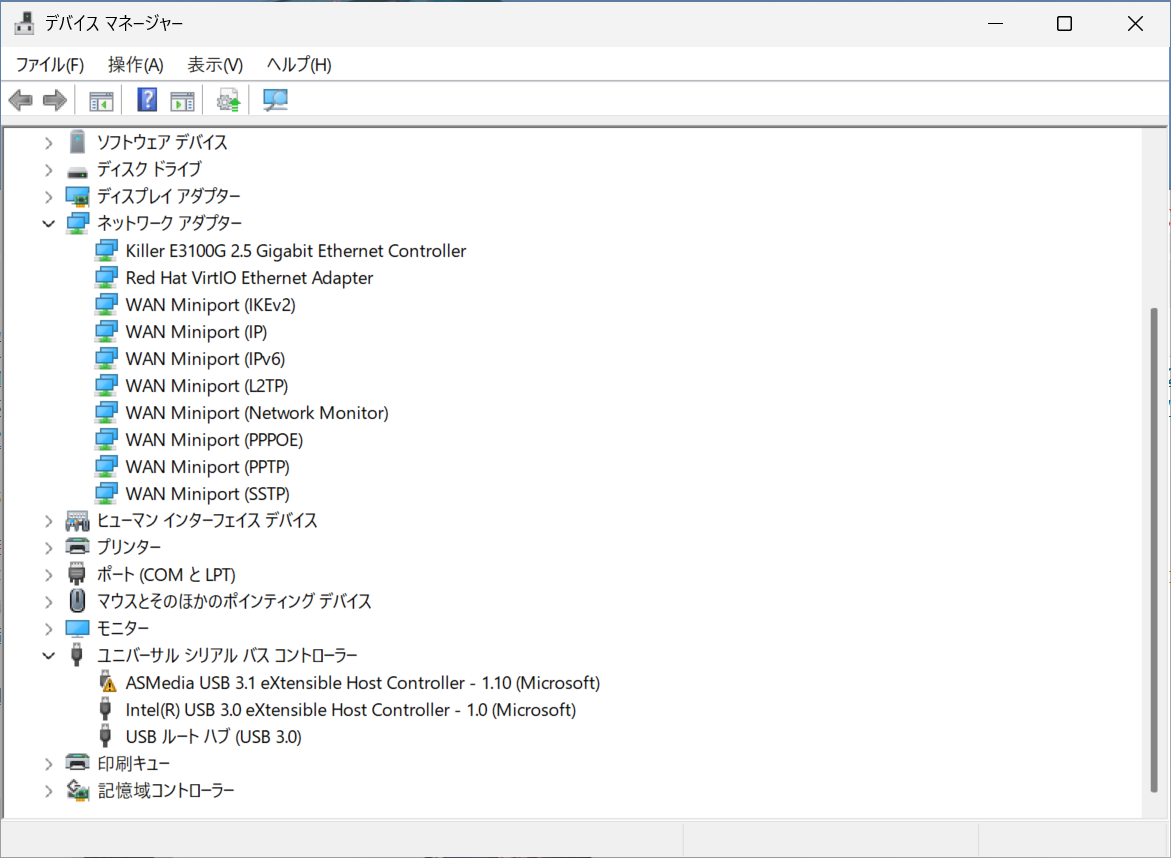1171x858 pixels.
Task: Select WAN Miniport (L2TP)
Action: click(x=207, y=385)
